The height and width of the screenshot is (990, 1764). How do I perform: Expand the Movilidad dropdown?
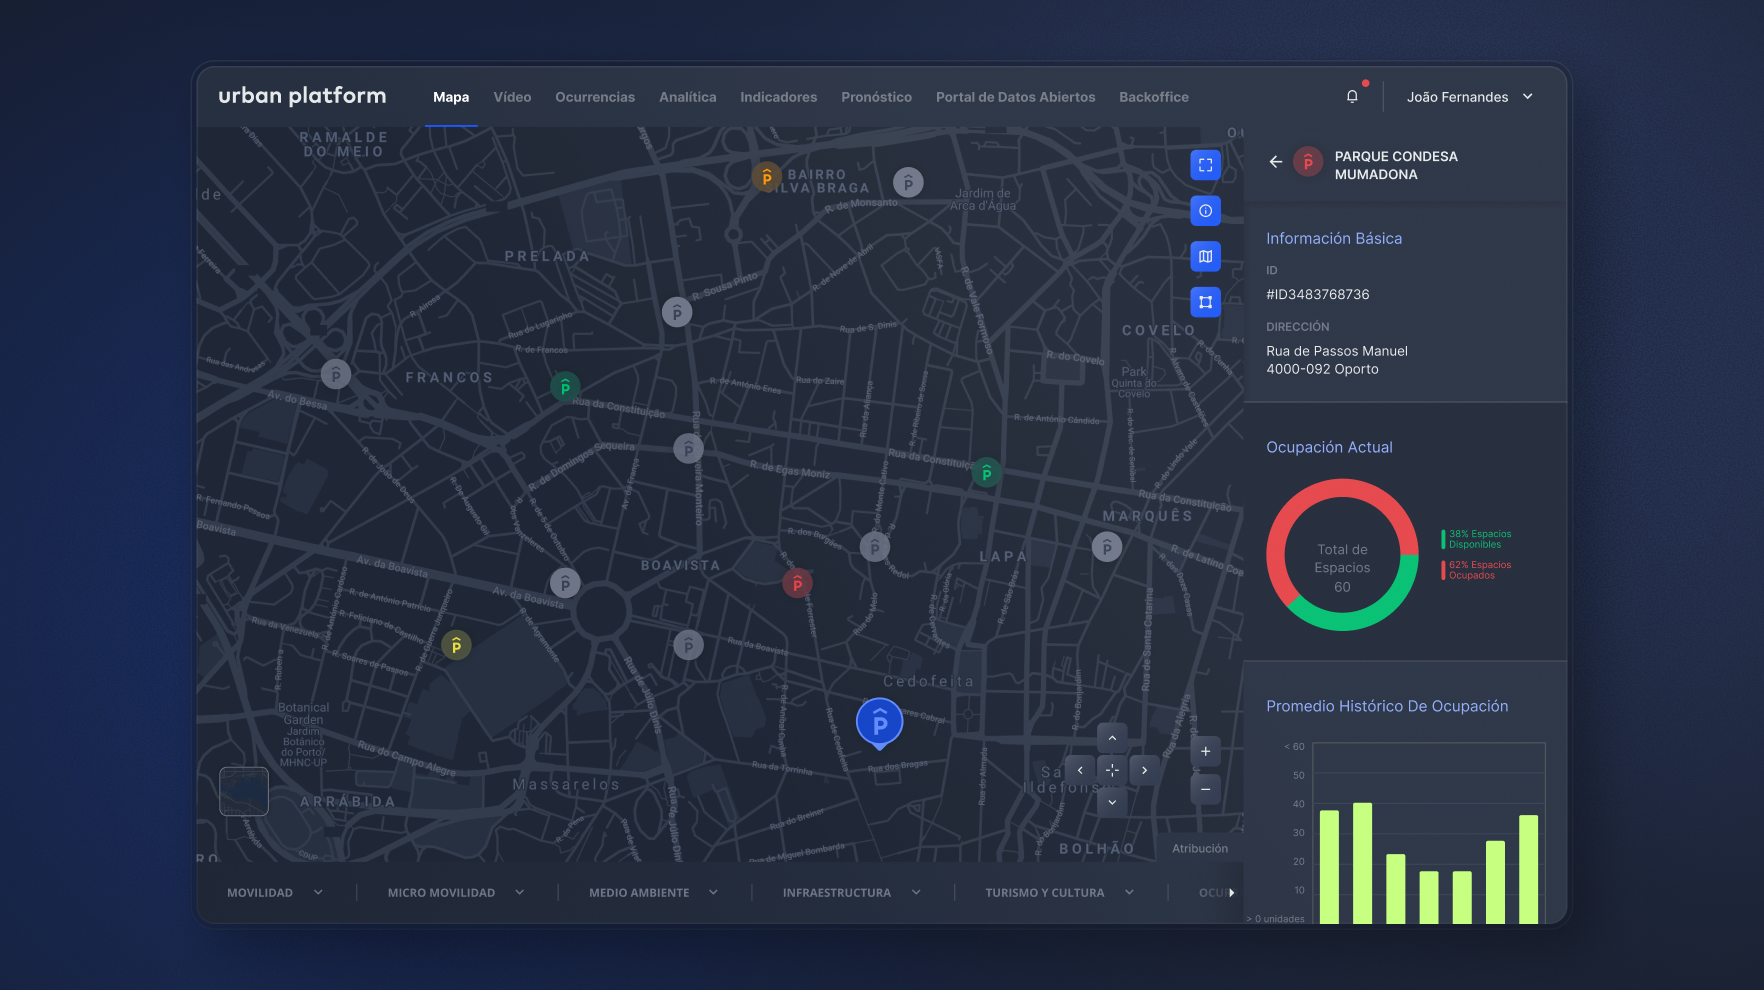275,893
